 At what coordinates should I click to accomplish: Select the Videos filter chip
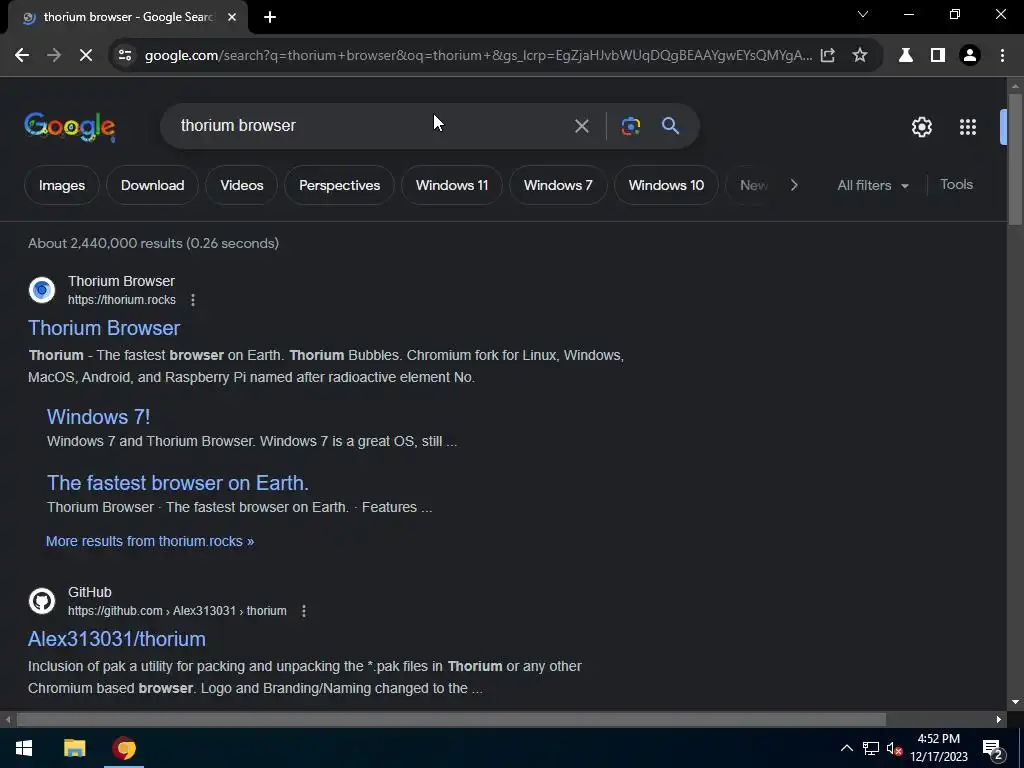[x=242, y=185]
